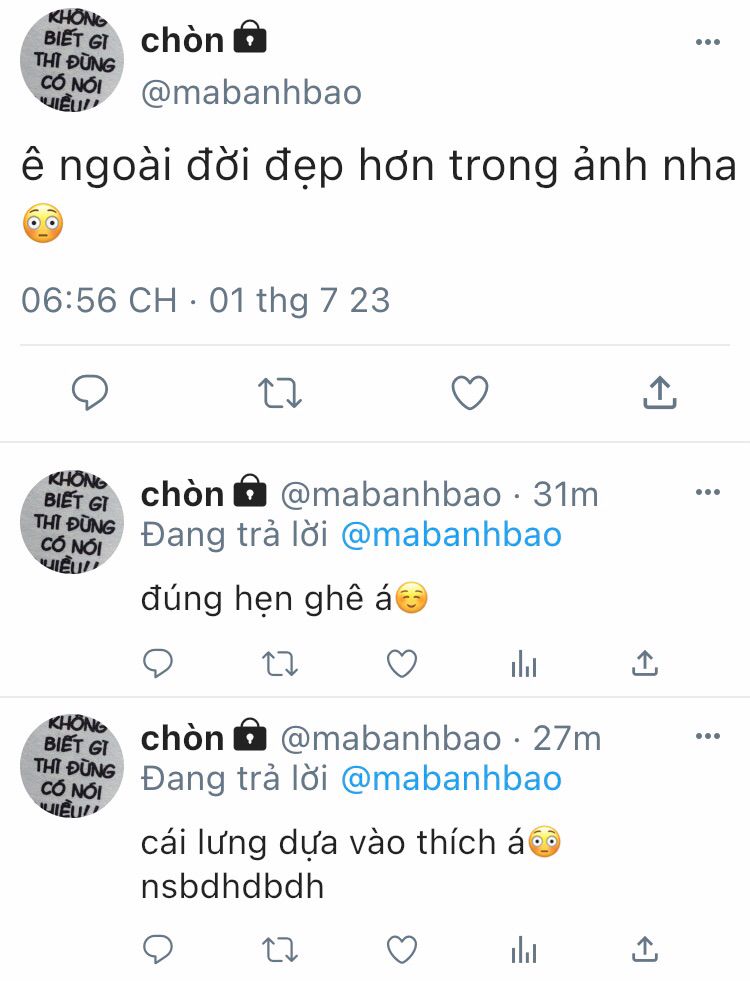Image resolution: width=750 pixels, height=981 pixels.
Task: View analytics of the 27m reply
Action: tap(524, 950)
